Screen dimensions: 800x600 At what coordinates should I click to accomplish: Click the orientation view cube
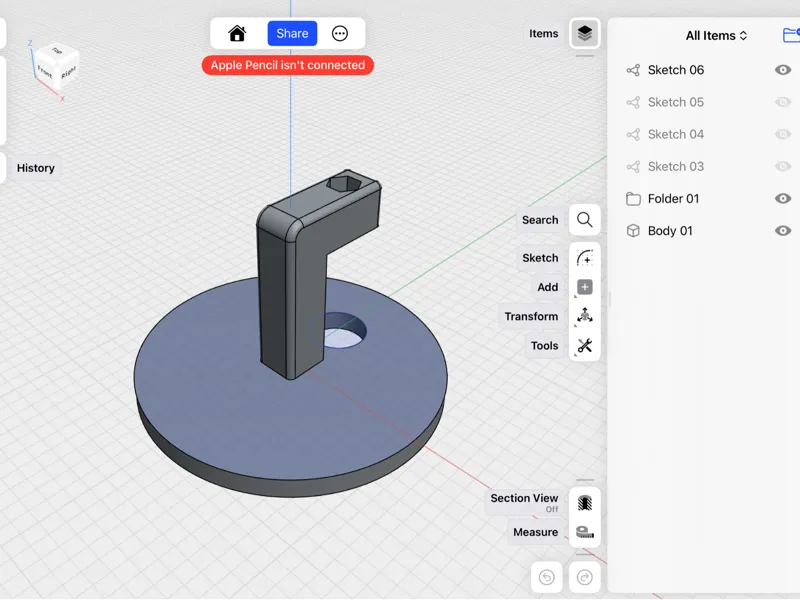(x=56, y=65)
